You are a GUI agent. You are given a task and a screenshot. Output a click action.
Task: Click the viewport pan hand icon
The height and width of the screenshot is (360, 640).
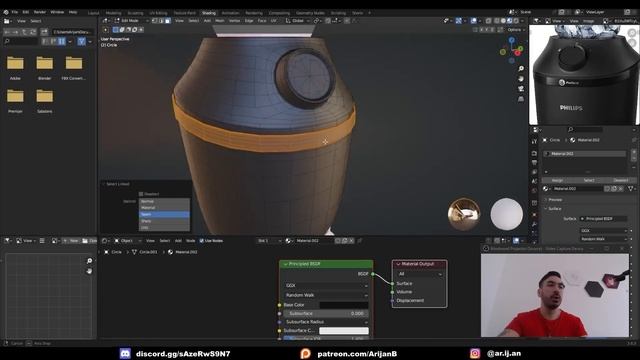(521, 79)
